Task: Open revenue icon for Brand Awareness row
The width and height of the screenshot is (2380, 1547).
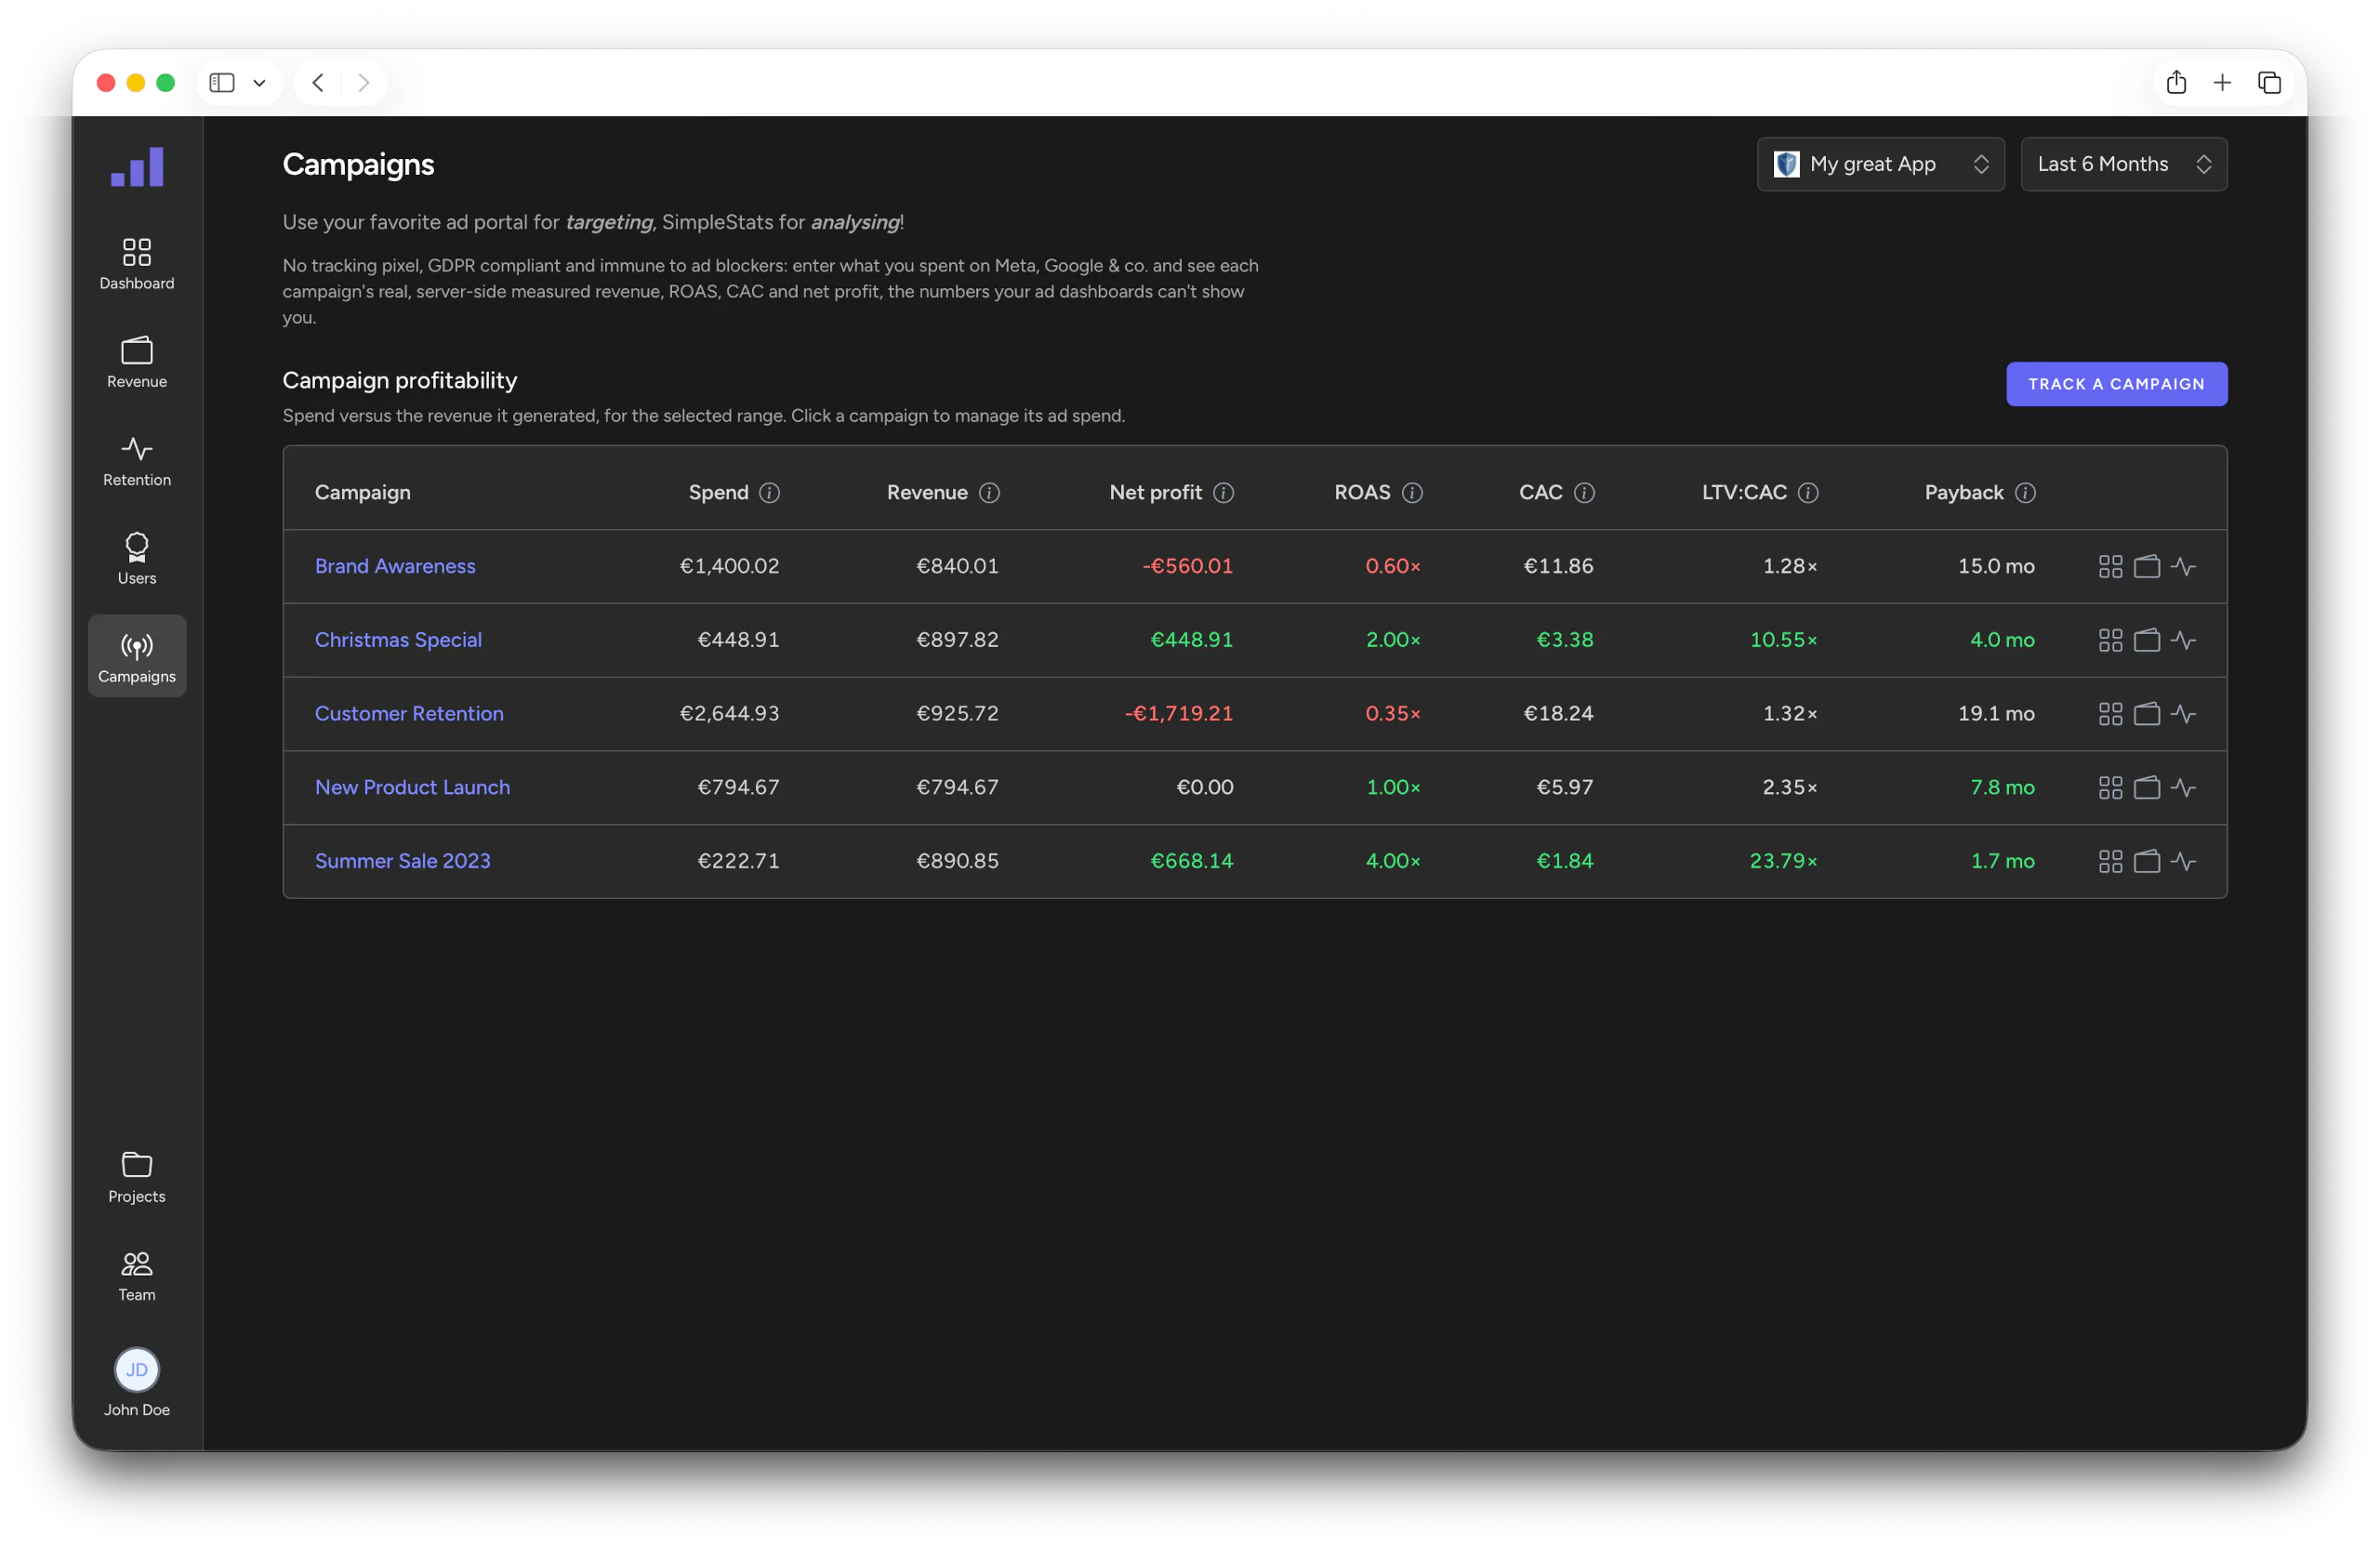Action: (2147, 567)
